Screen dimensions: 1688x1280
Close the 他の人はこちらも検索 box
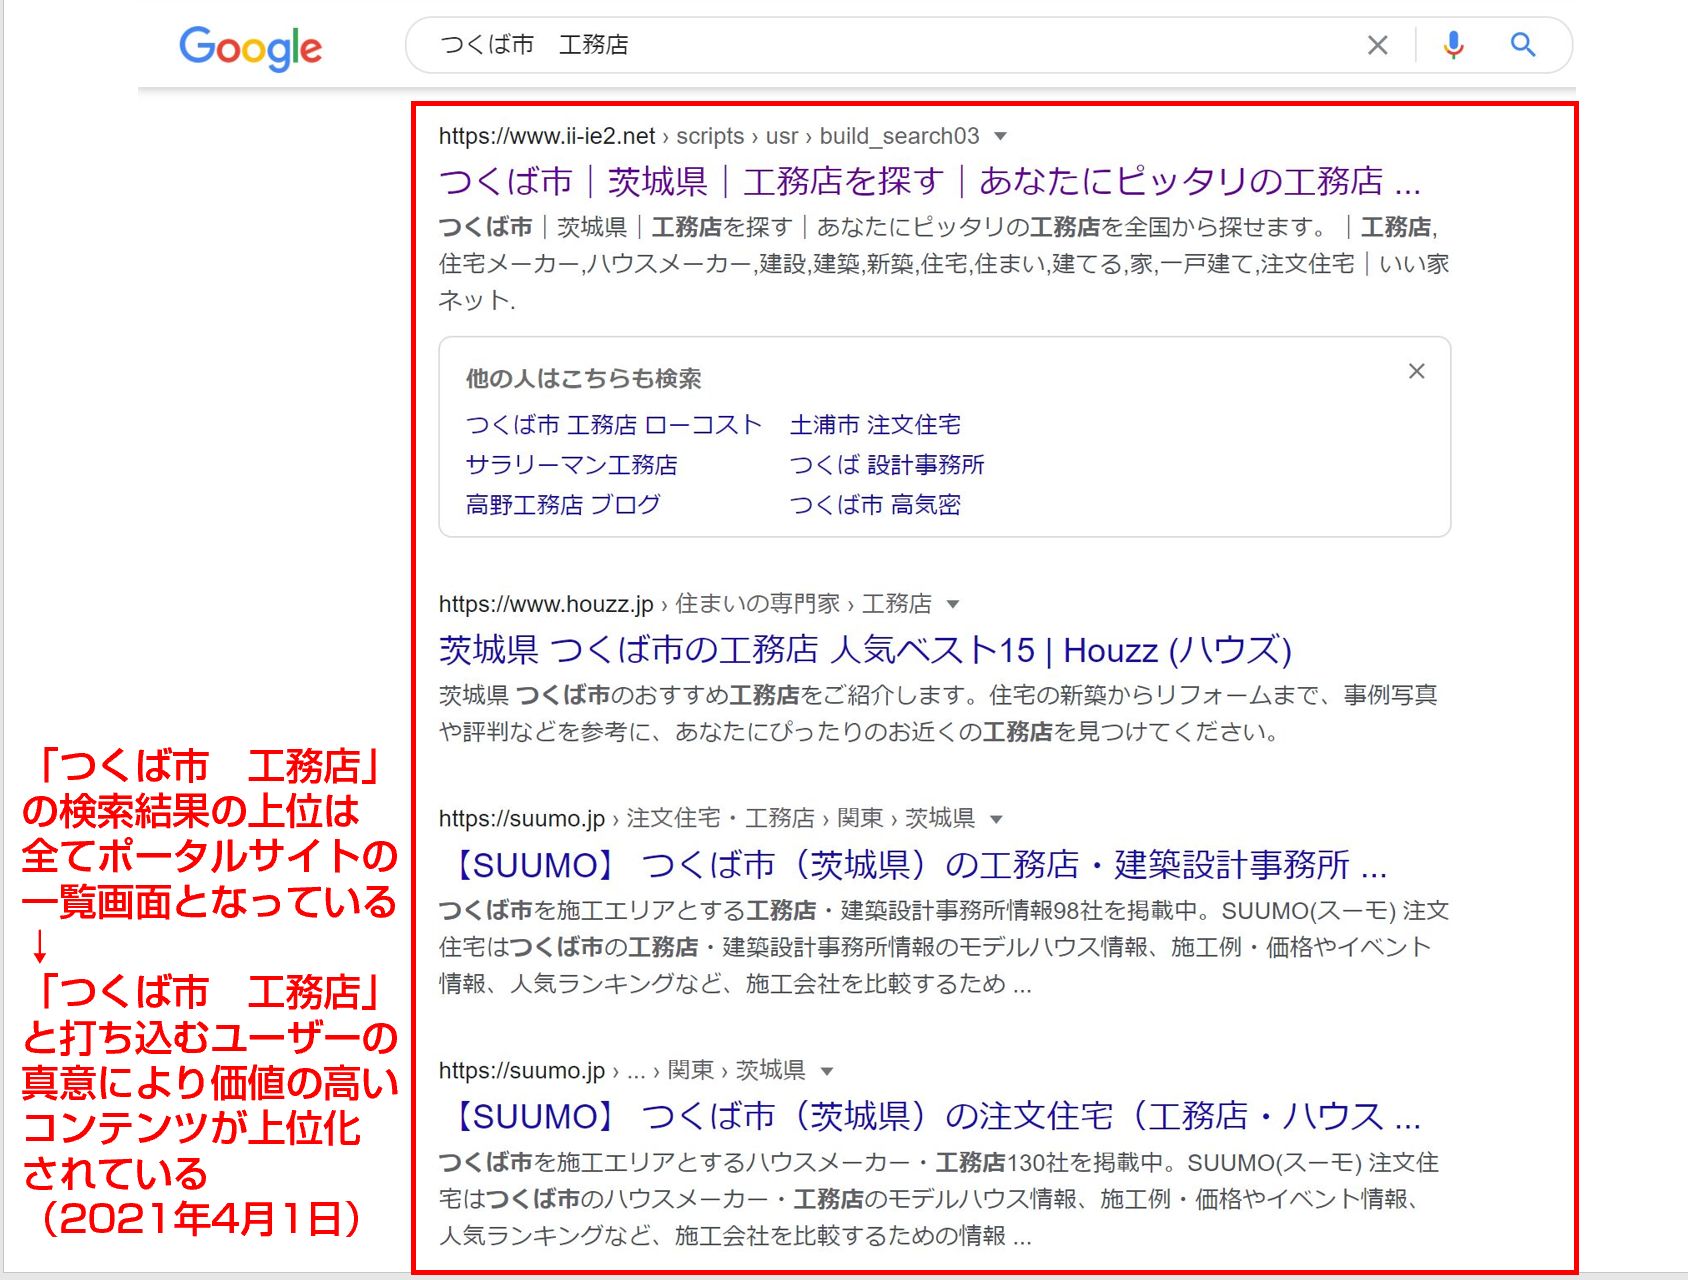tap(1416, 371)
